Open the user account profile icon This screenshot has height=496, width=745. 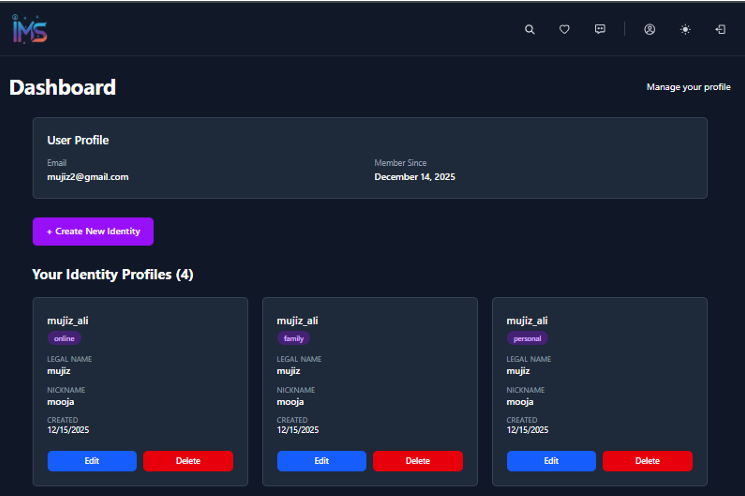pyautogui.click(x=650, y=30)
